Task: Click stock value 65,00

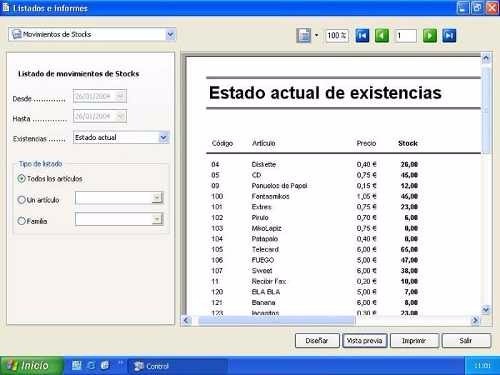Action: pos(409,249)
